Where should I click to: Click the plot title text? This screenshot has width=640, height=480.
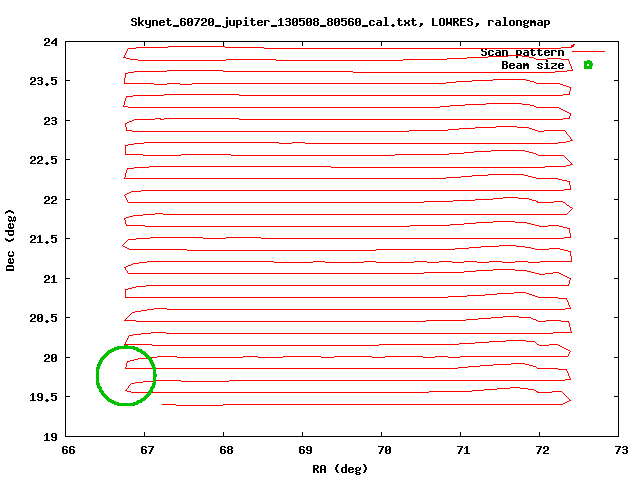340,22
